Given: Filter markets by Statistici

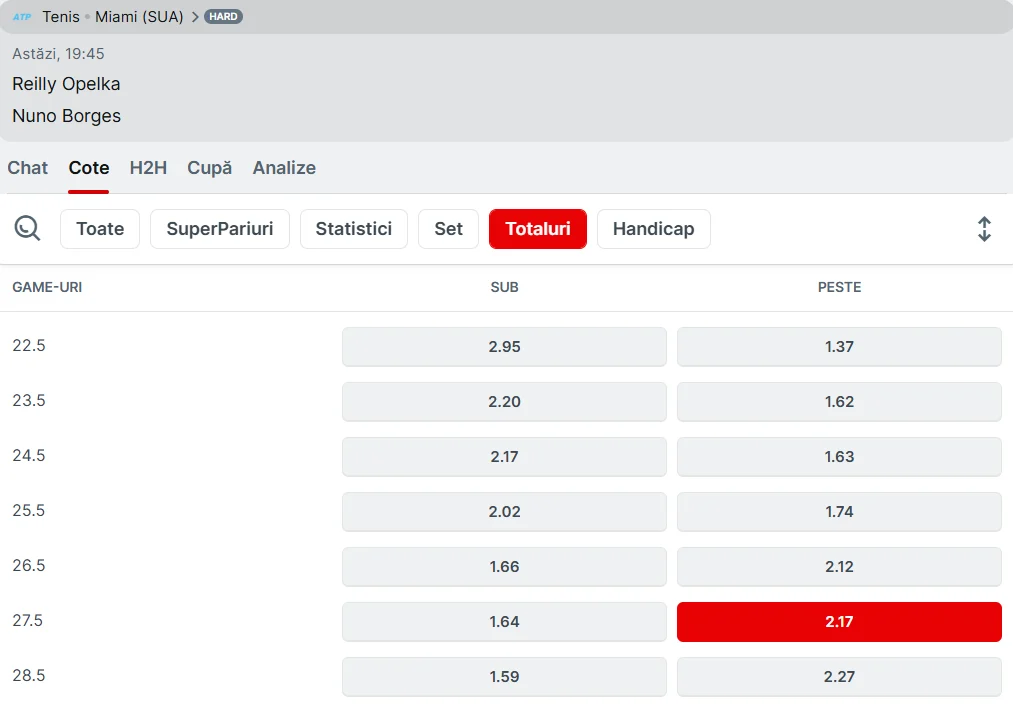Looking at the screenshot, I should tap(353, 229).
